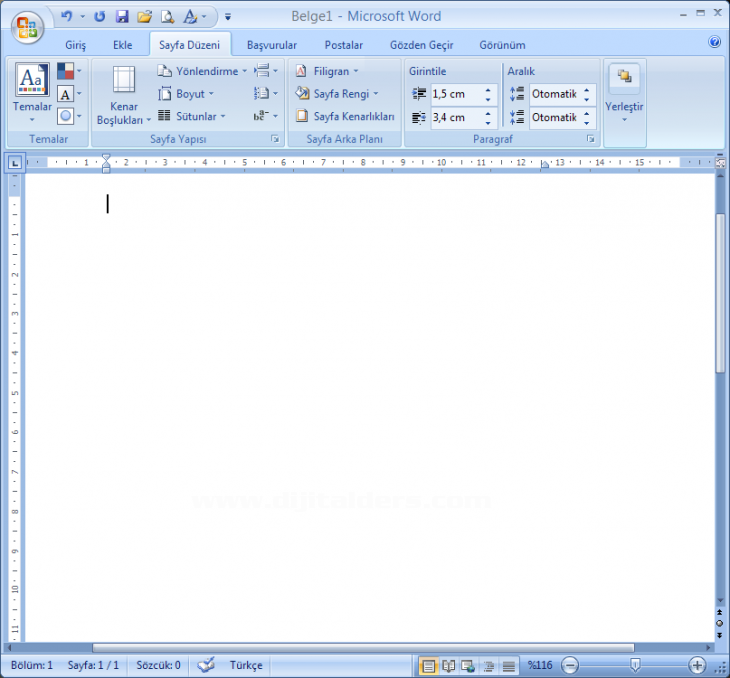The width and height of the screenshot is (730, 678).
Task: Click the proofing errors status icon
Action: click(205, 665)
